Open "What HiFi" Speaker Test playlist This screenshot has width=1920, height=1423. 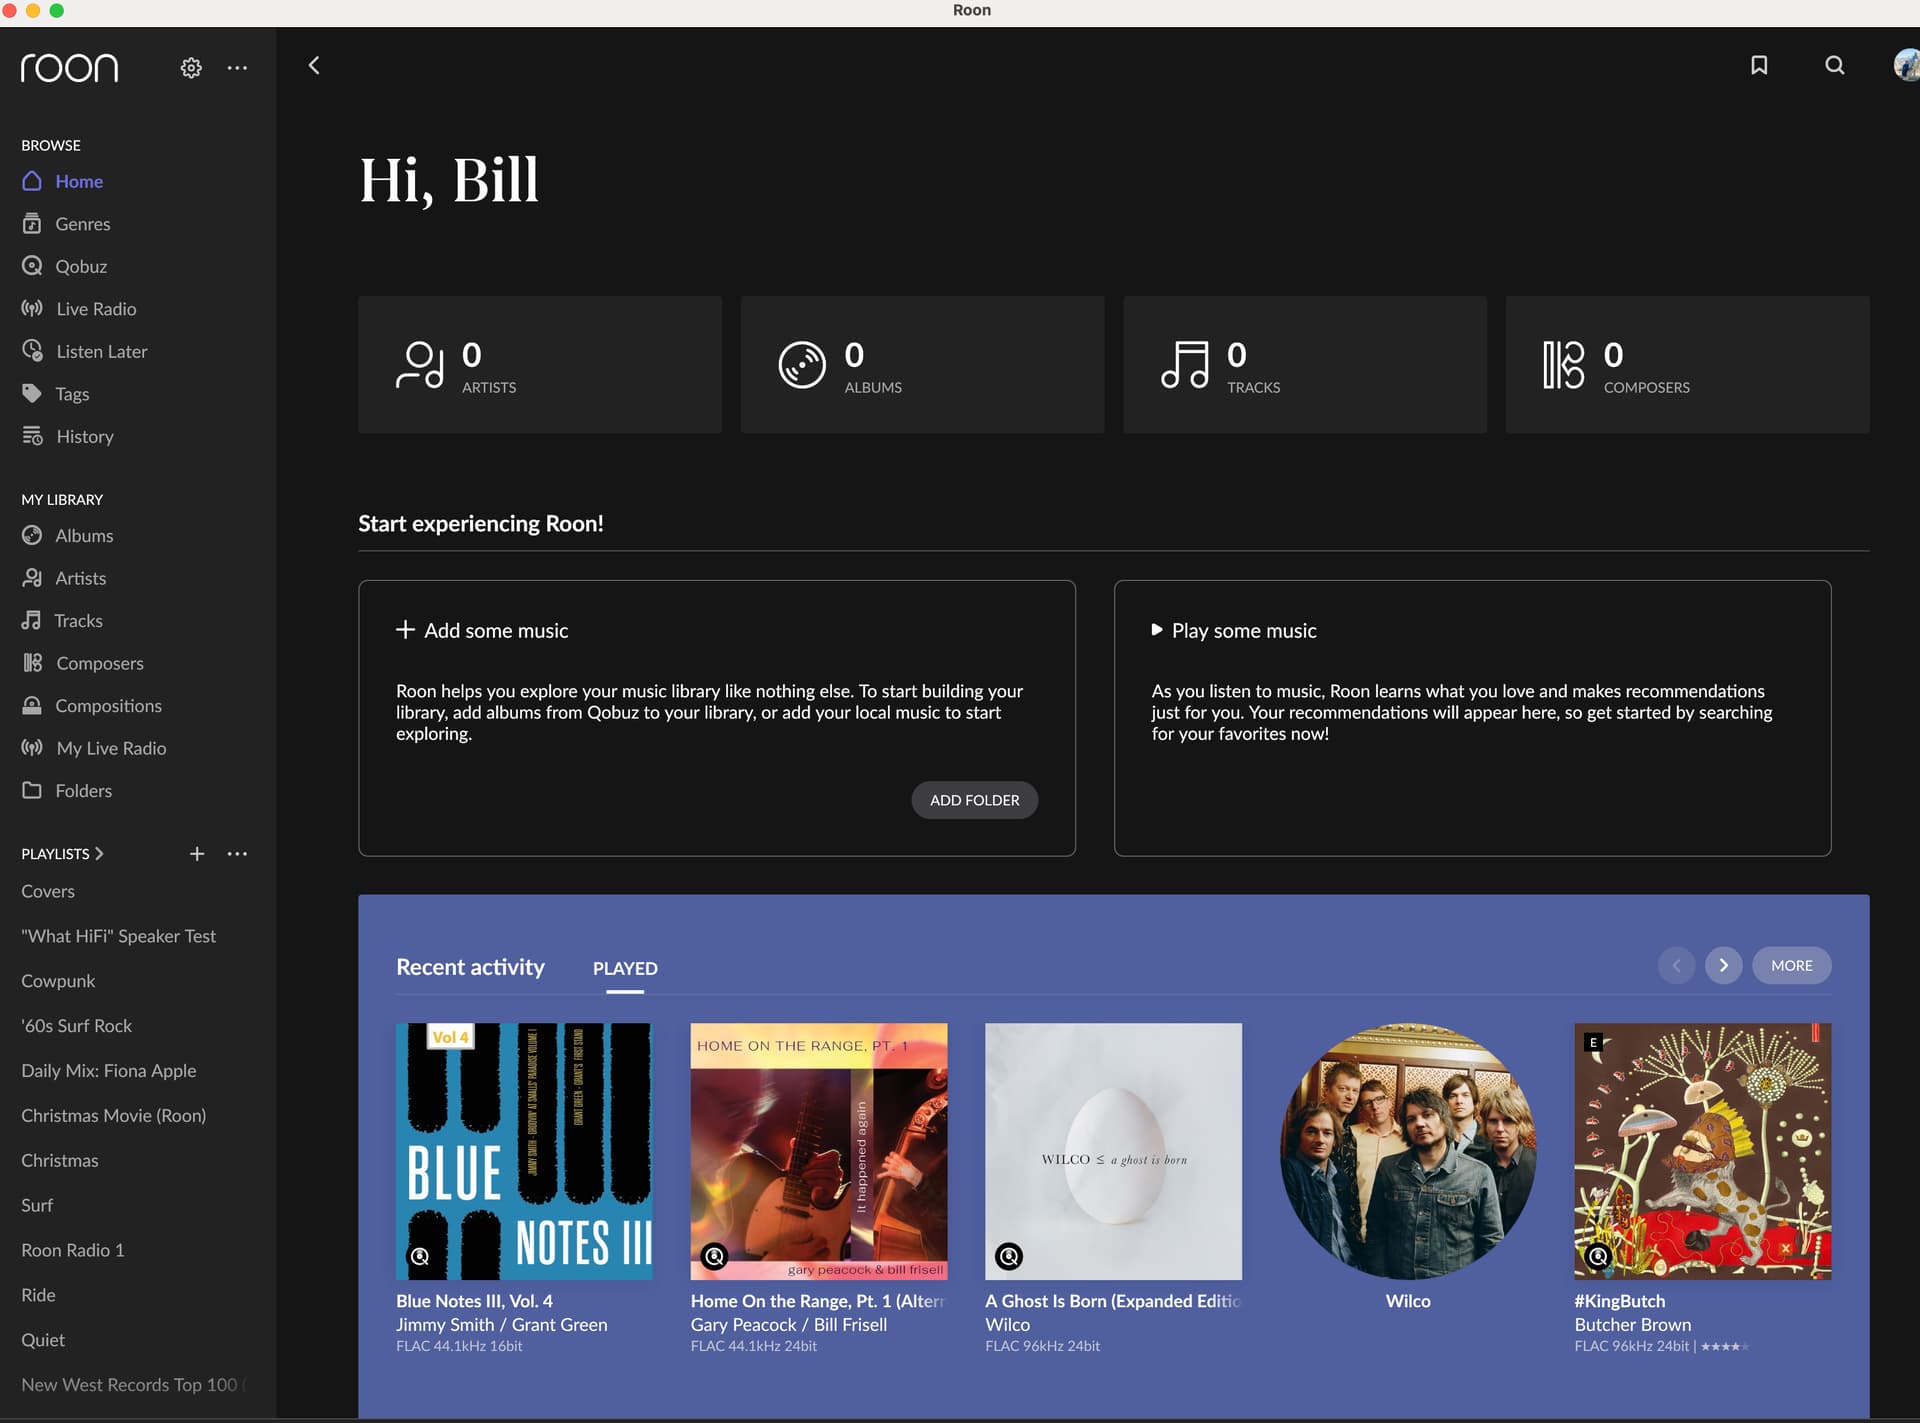coord(118,936)
